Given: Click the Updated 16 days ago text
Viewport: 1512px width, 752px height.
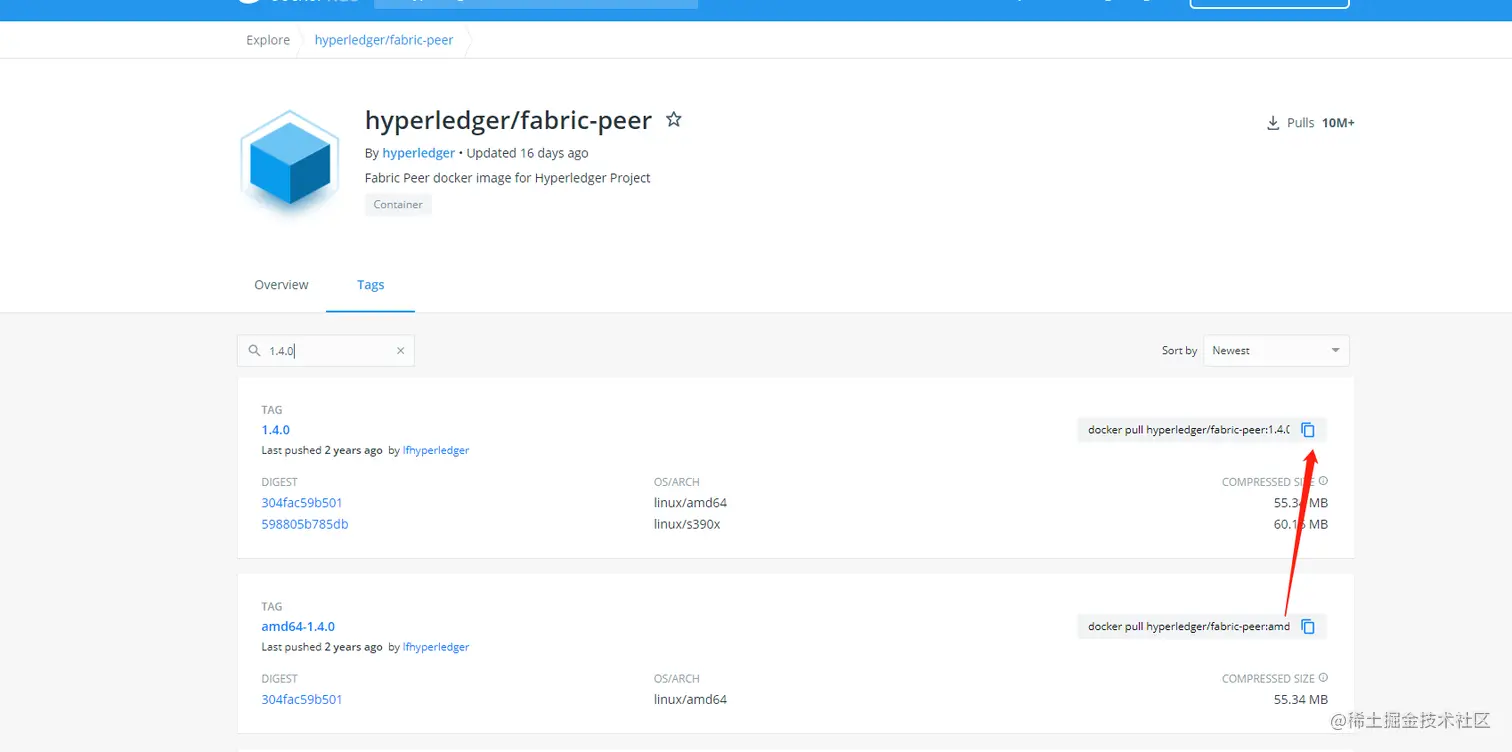Looking at the screenshot, I should (527, 153).
